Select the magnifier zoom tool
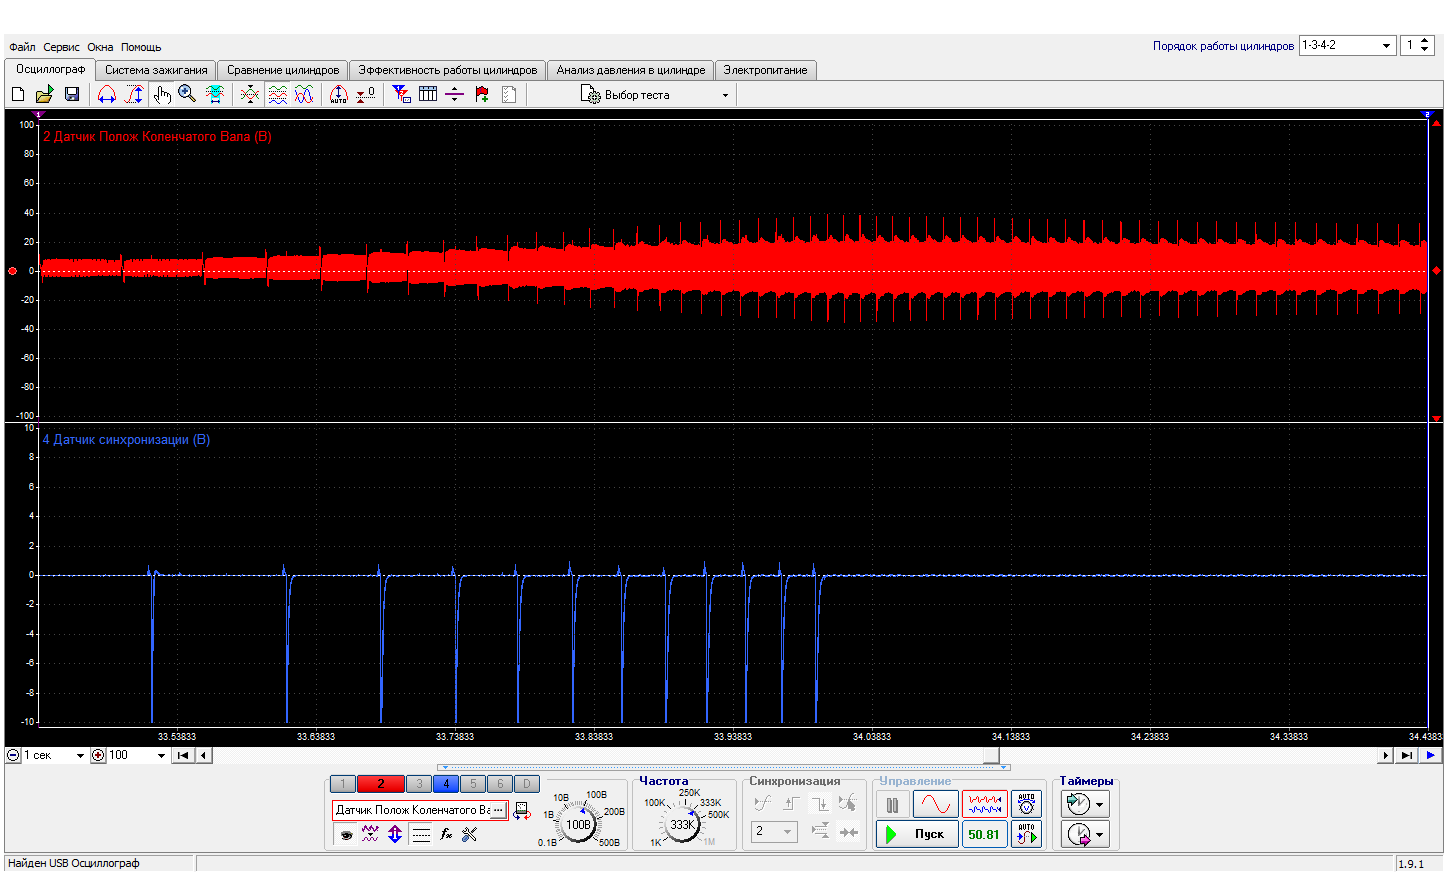Image resolution: width=1456 pixels, height=876 pixels. click(x=187, y=94)
